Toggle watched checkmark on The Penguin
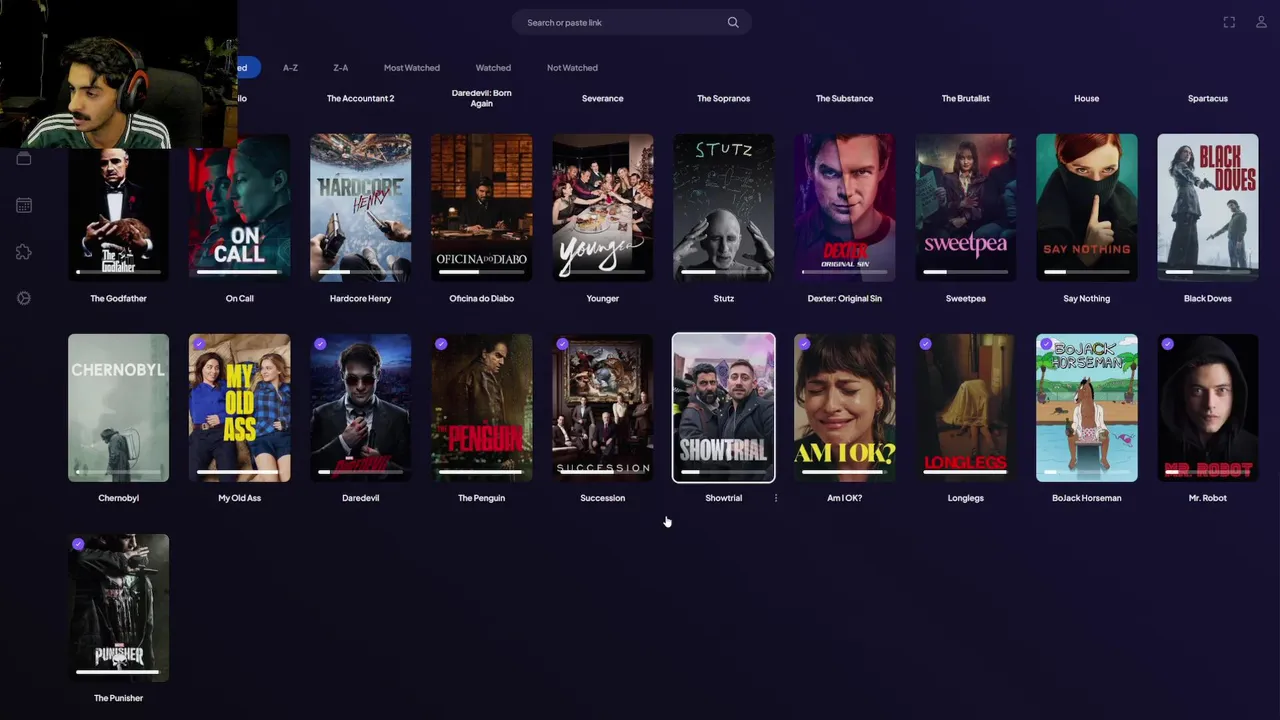Viewport: 1280px width, 720px height. [x=441, y=344]
